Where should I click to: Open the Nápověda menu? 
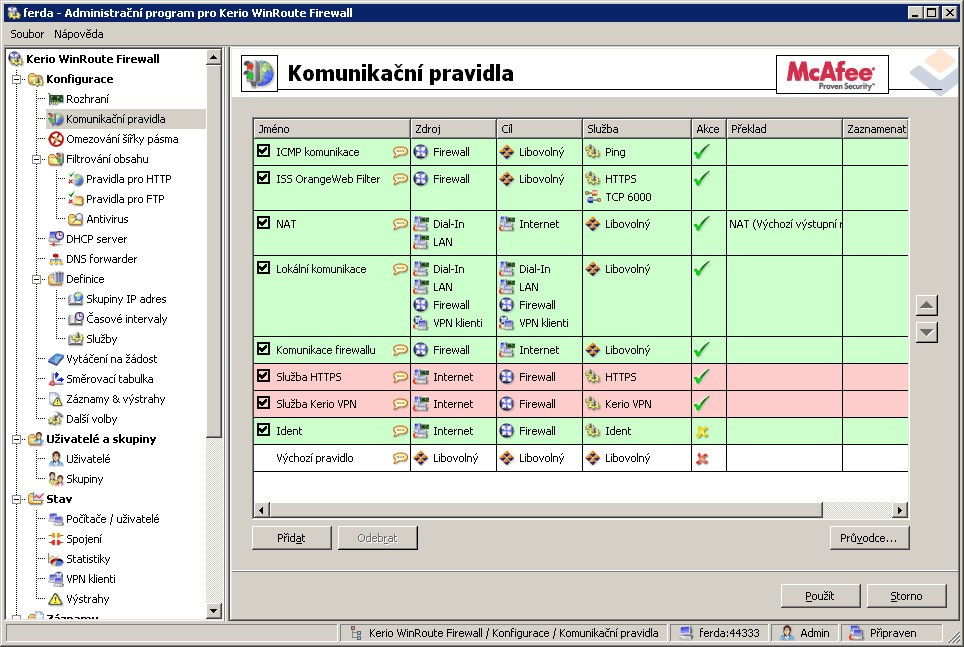[79, 34]
